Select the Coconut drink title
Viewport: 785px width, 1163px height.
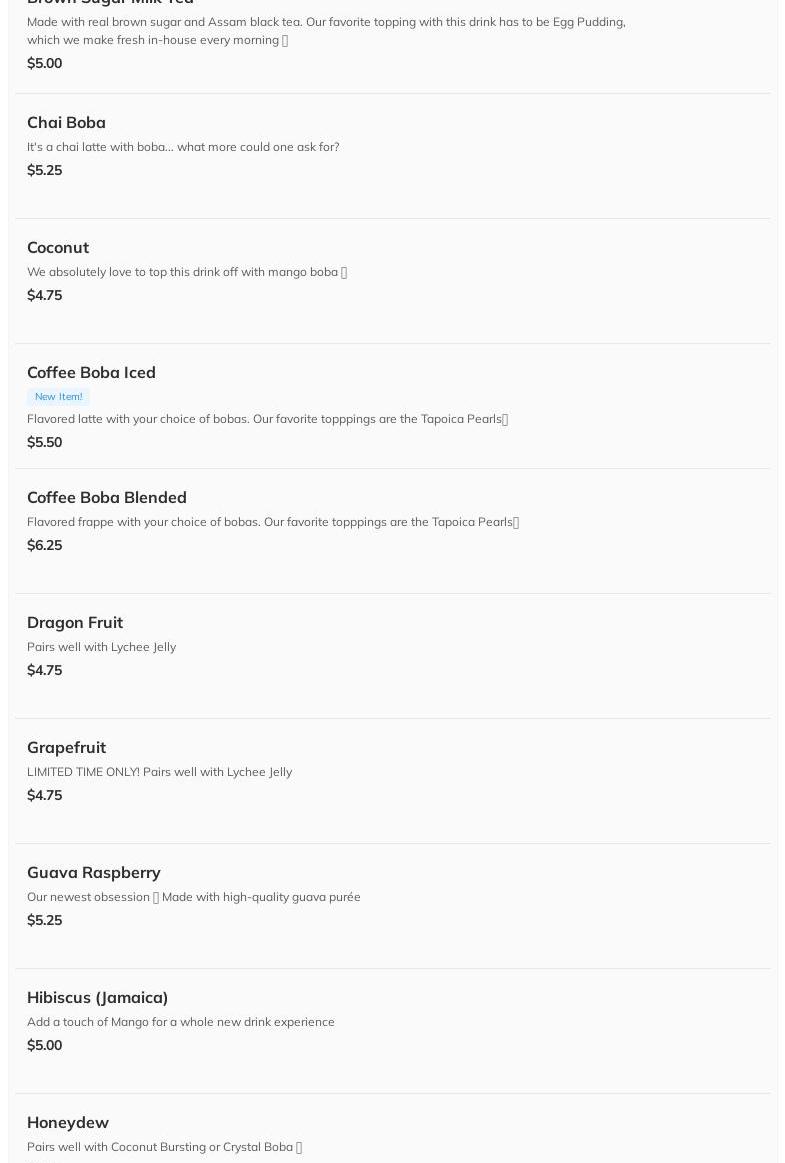58,248
